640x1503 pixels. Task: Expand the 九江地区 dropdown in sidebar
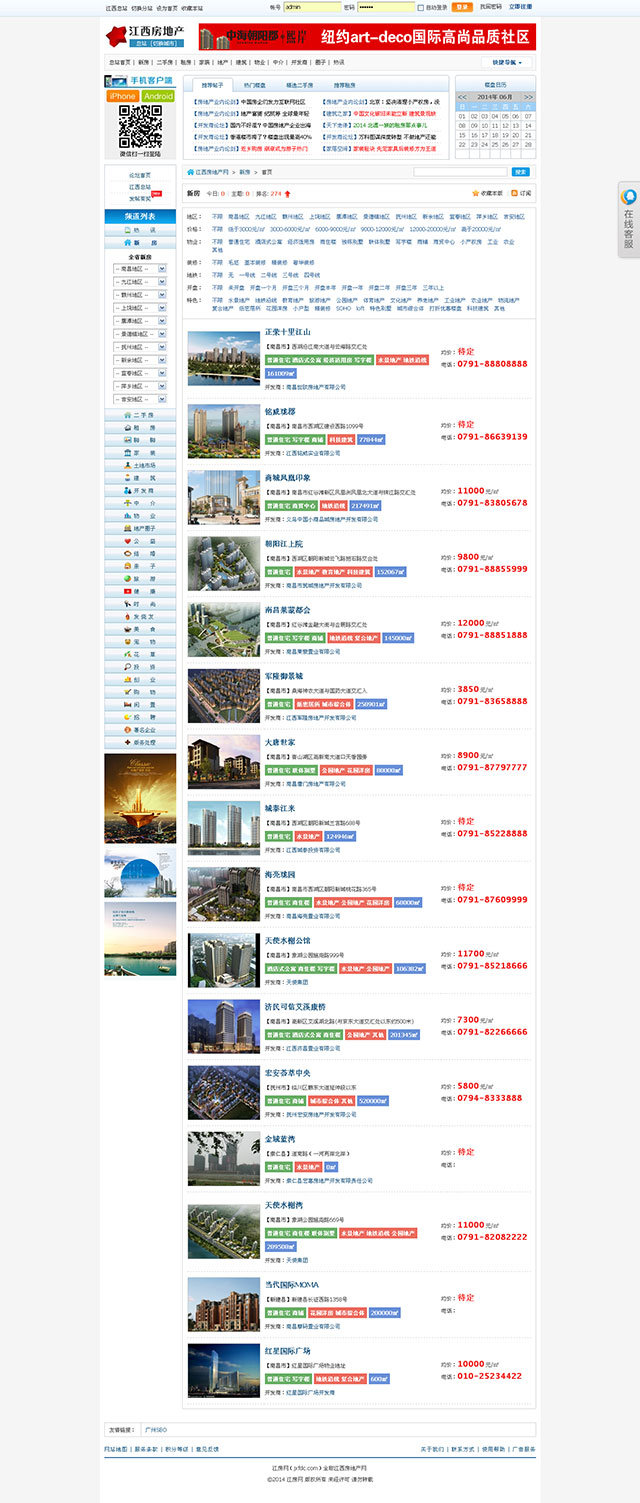coord(161,282)
